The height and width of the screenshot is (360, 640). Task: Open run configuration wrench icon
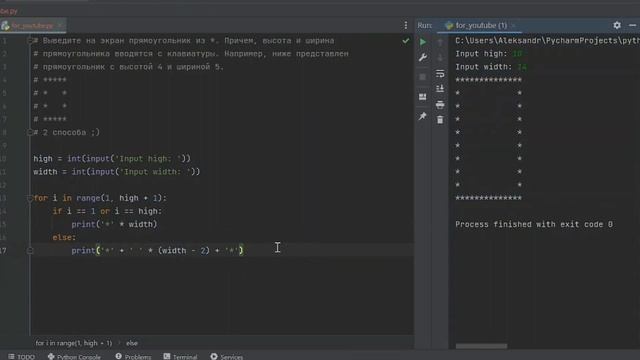pyautogui.click(x=423, y=57)
